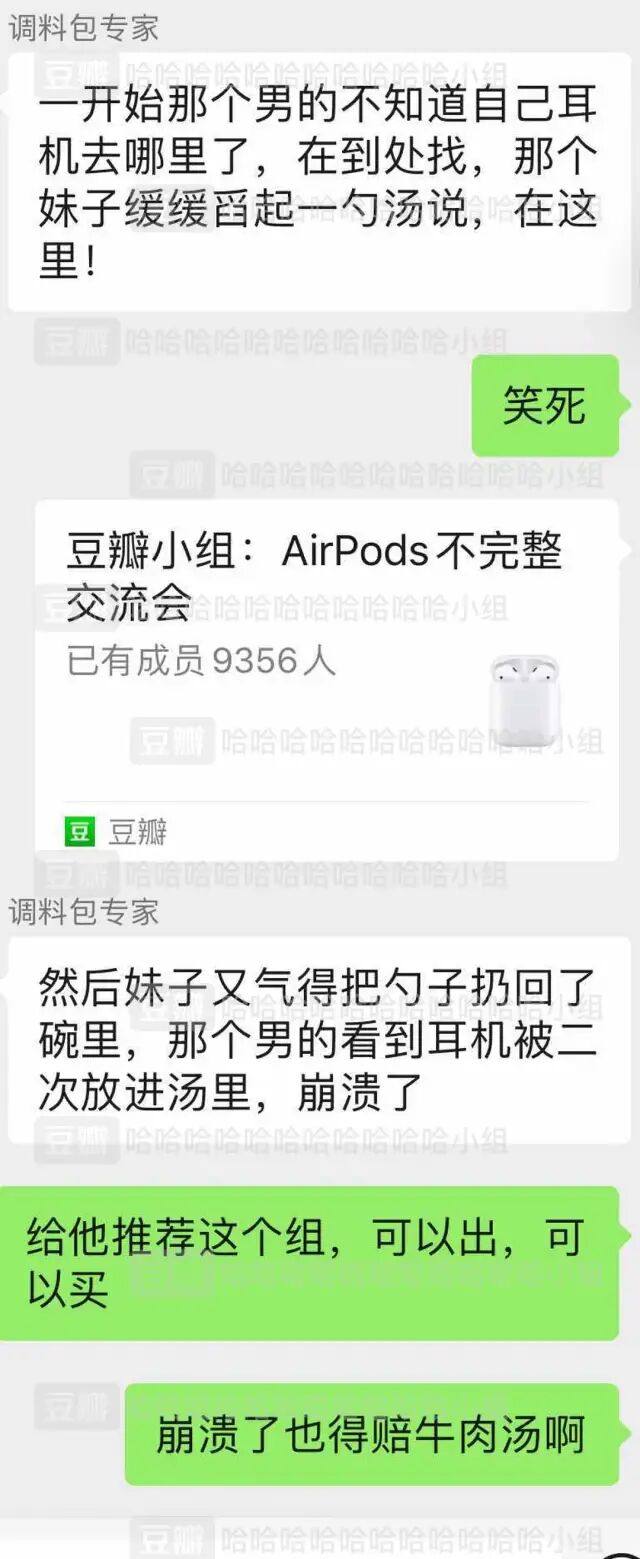The width and height of the screenshot is (640, 1559).
Task: Tap the AirPods case thumbnail image
Action: click(x=525, y=699)
